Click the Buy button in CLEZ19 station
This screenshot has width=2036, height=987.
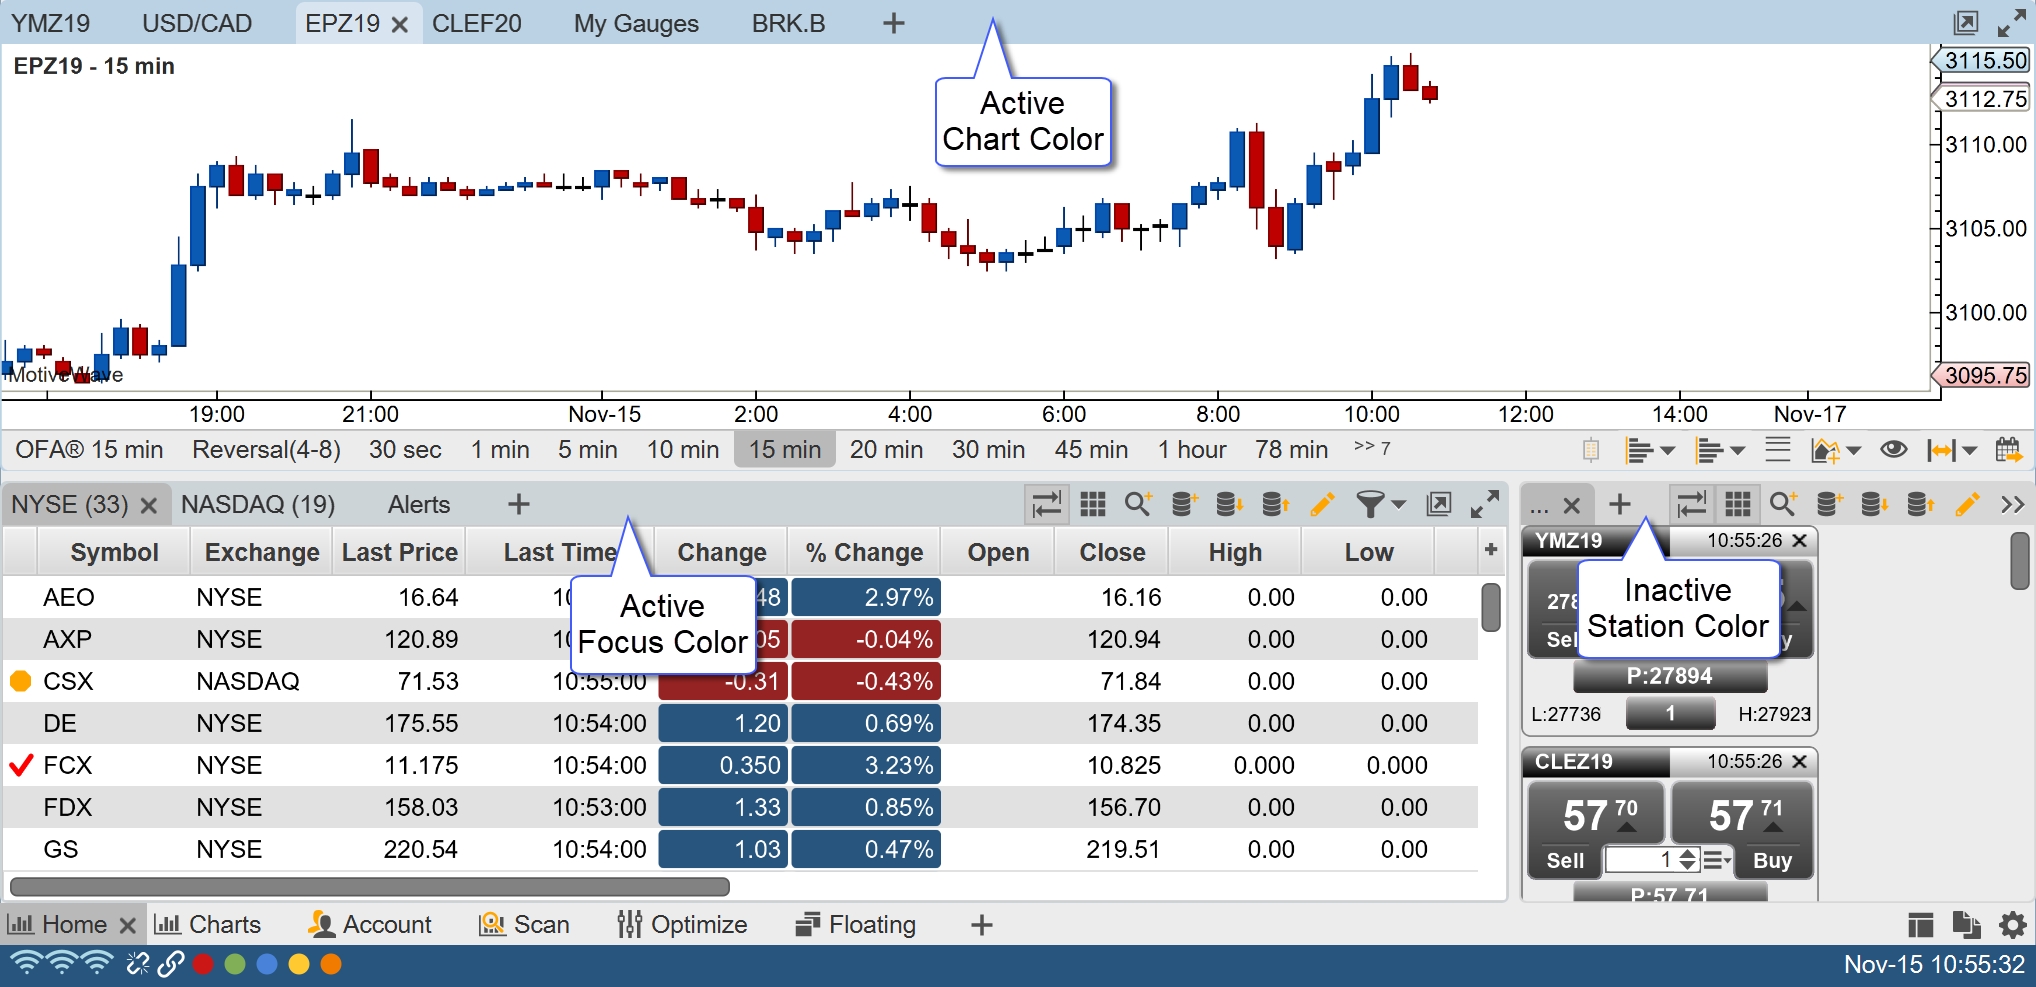(1772, 861)
